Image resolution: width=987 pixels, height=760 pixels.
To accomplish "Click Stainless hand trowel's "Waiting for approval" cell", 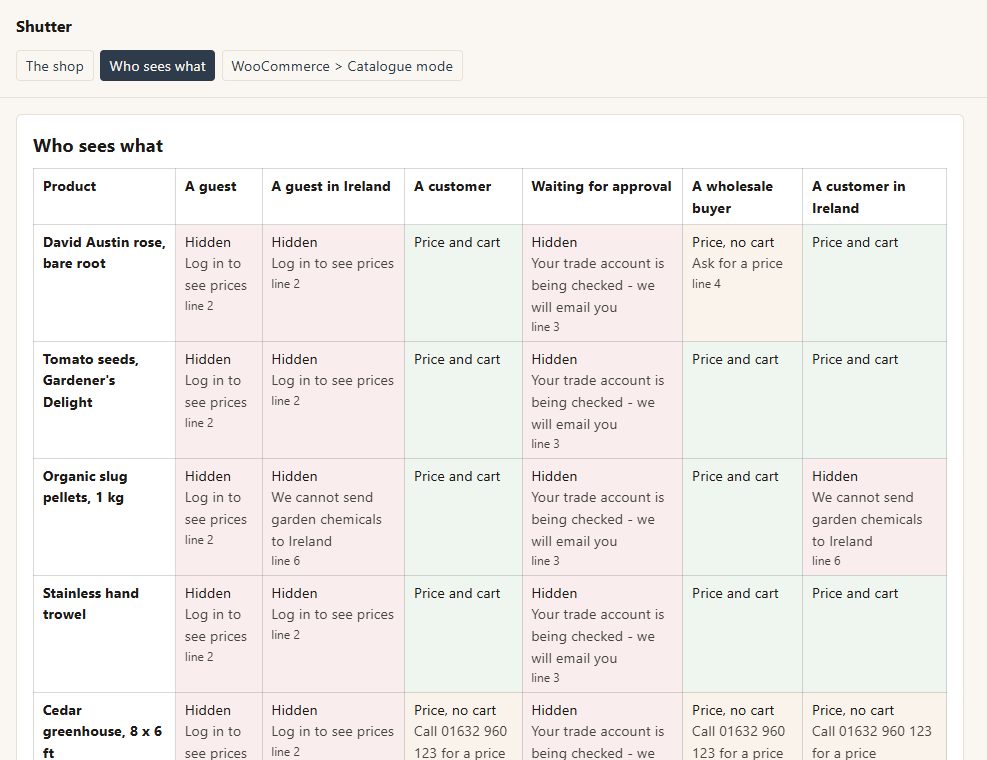I will coord(602,635).
